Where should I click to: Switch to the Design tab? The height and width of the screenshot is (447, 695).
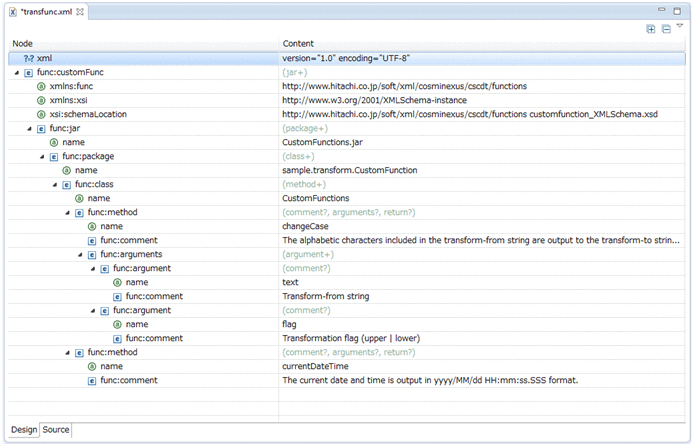(24, 430)
